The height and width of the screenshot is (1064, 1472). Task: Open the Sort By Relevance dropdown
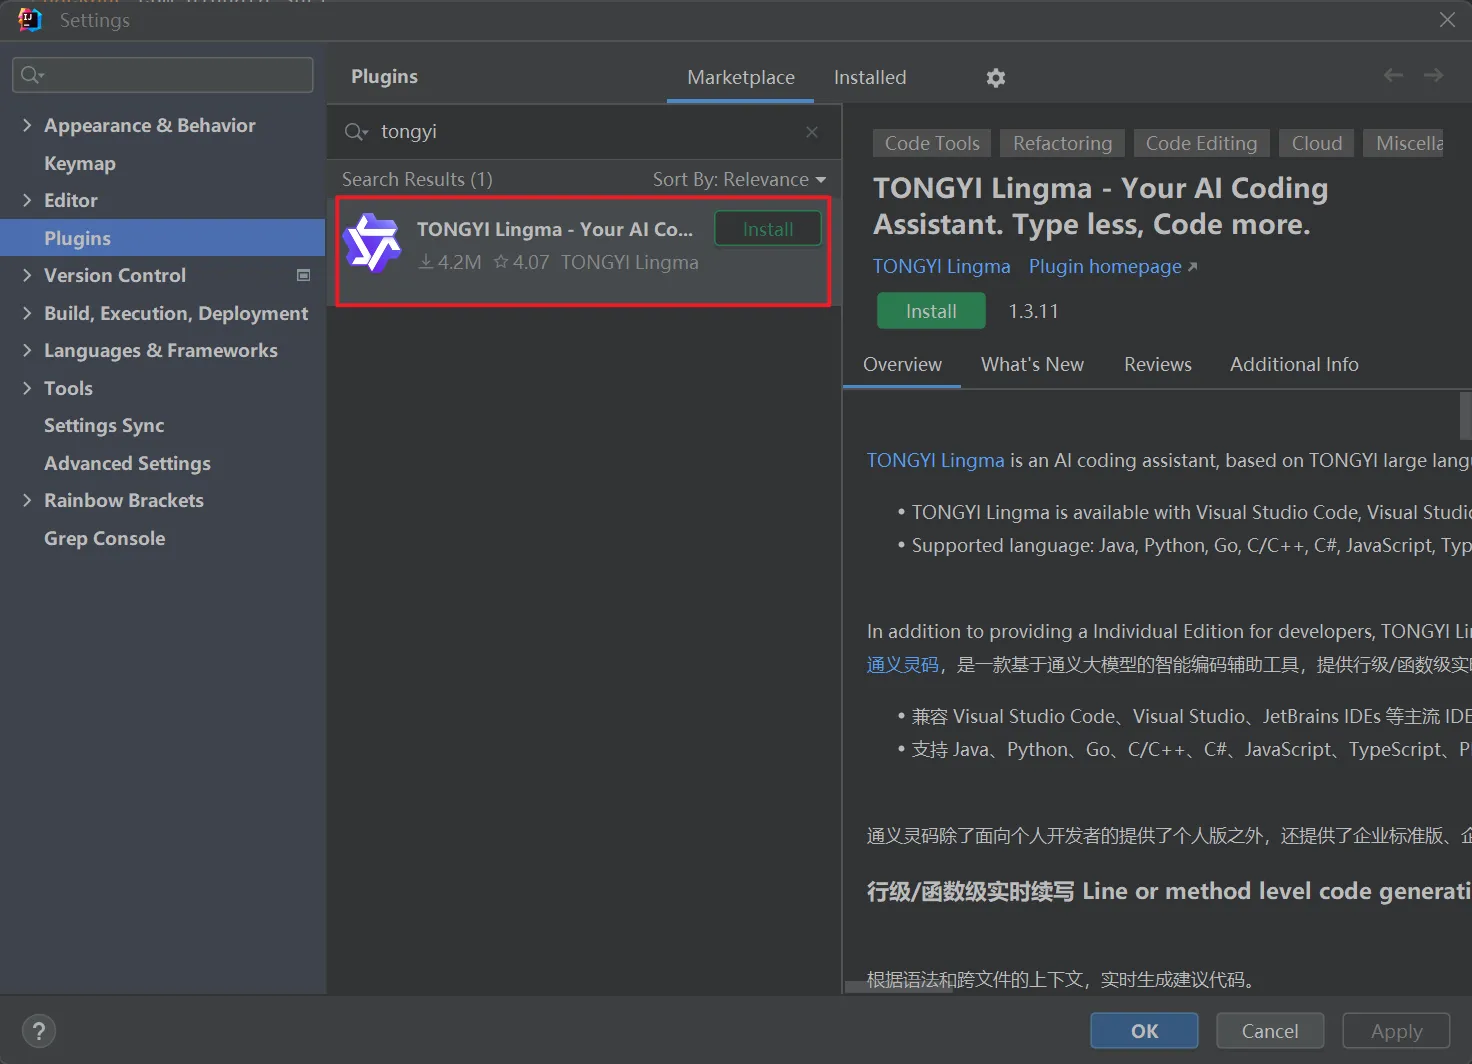(x=740, y=179)
